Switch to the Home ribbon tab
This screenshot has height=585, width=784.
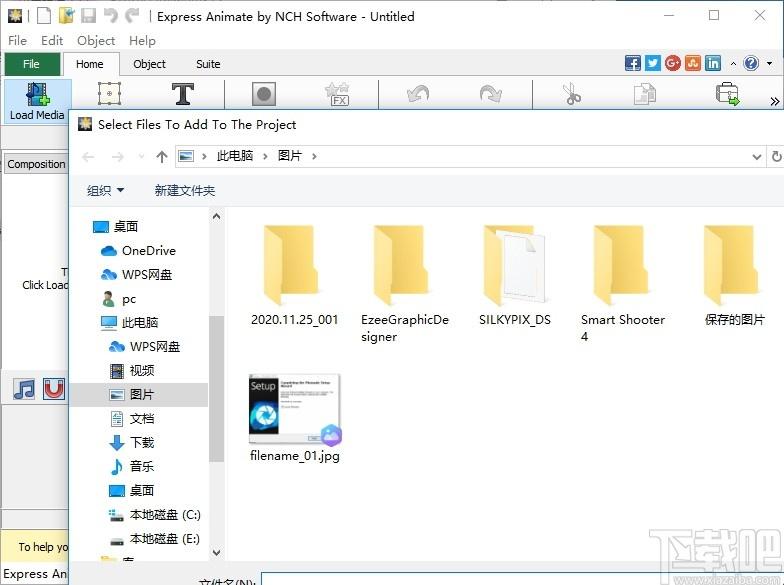[x=90, y=64]
